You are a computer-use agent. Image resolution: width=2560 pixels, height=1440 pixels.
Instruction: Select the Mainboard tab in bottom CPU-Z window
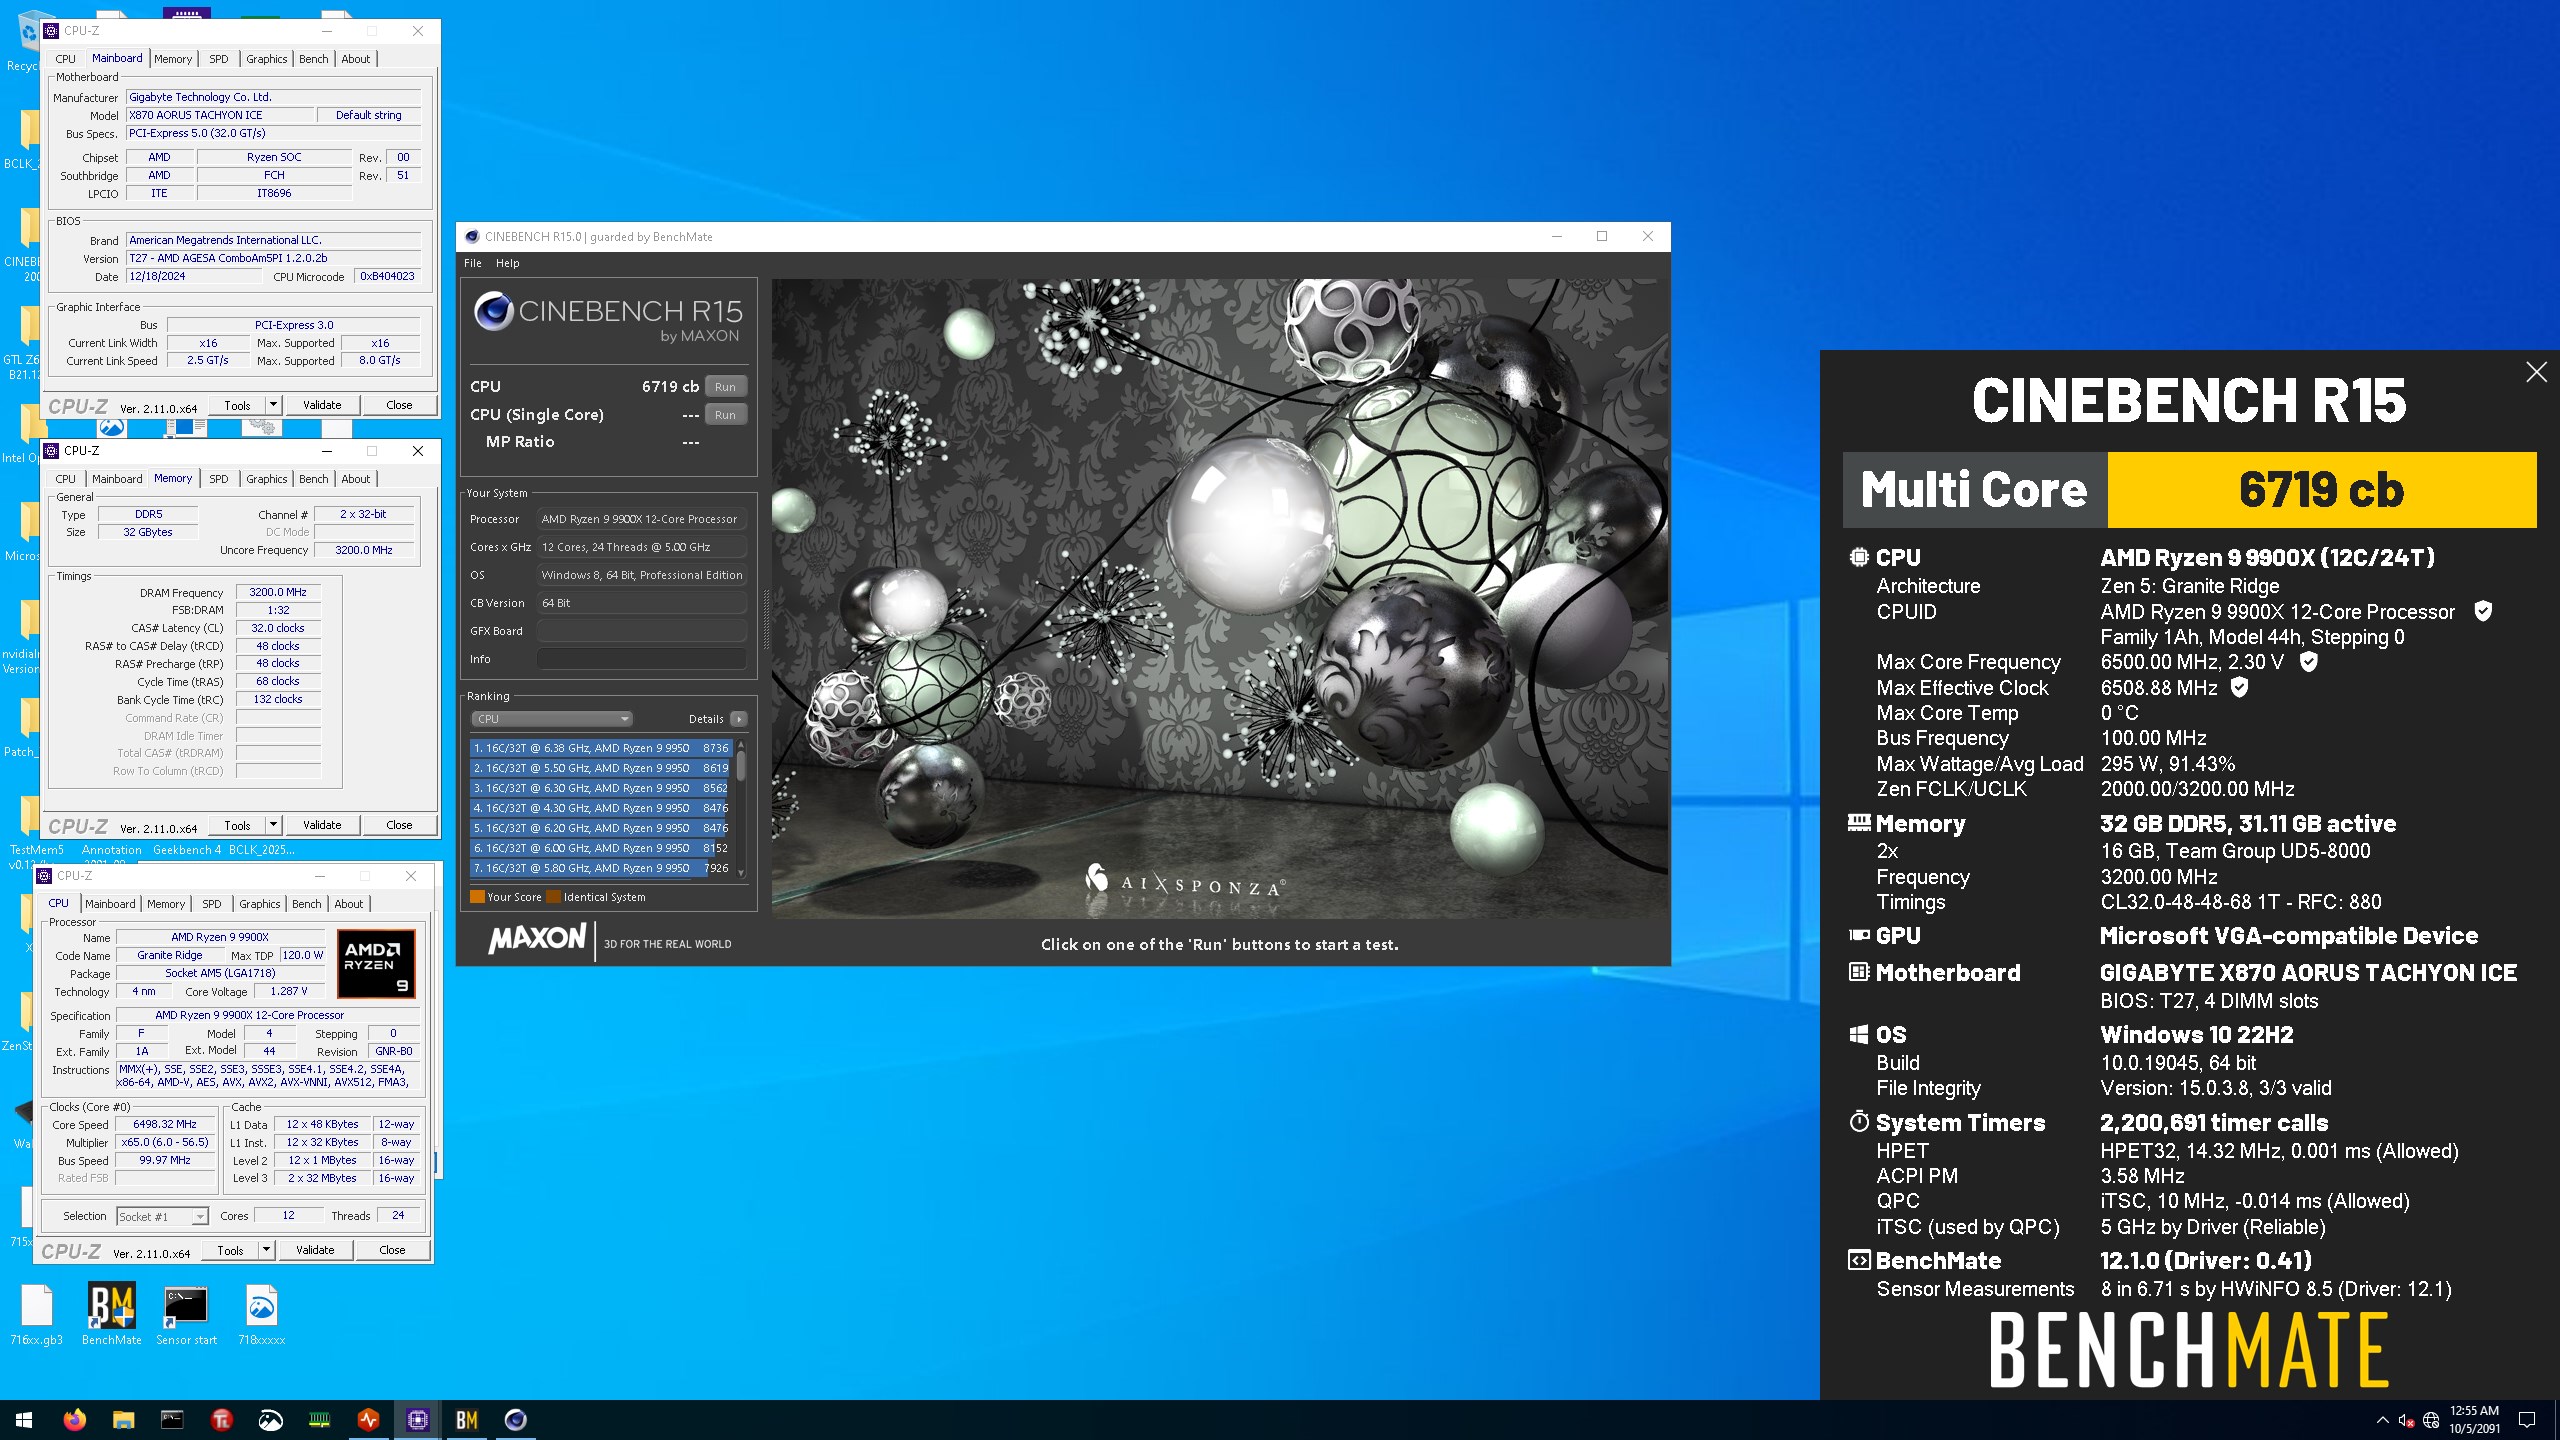tap(110, 904)
